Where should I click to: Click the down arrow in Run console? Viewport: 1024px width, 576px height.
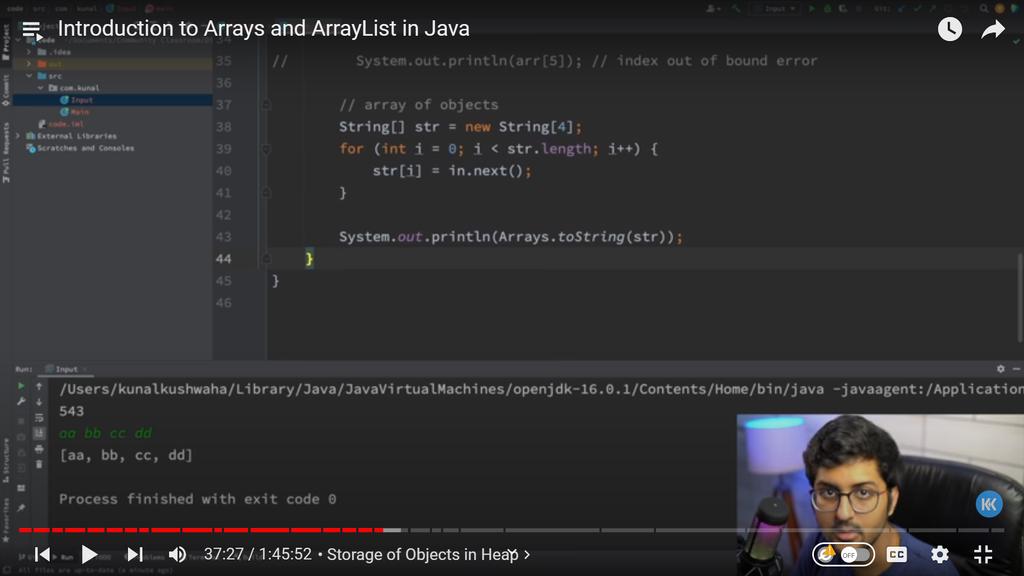pyautogui.click(x=39, y=402)
